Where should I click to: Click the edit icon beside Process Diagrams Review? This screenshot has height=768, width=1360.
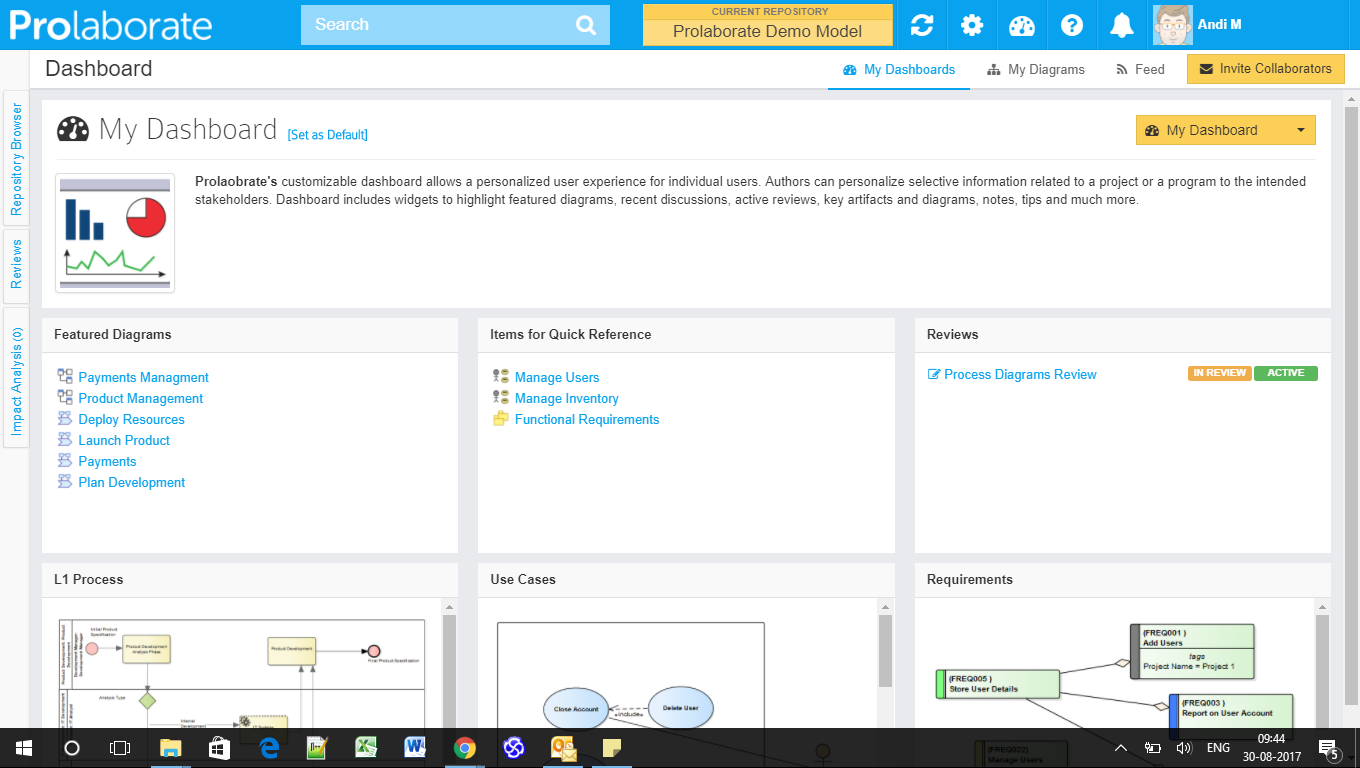click(934, 374)
